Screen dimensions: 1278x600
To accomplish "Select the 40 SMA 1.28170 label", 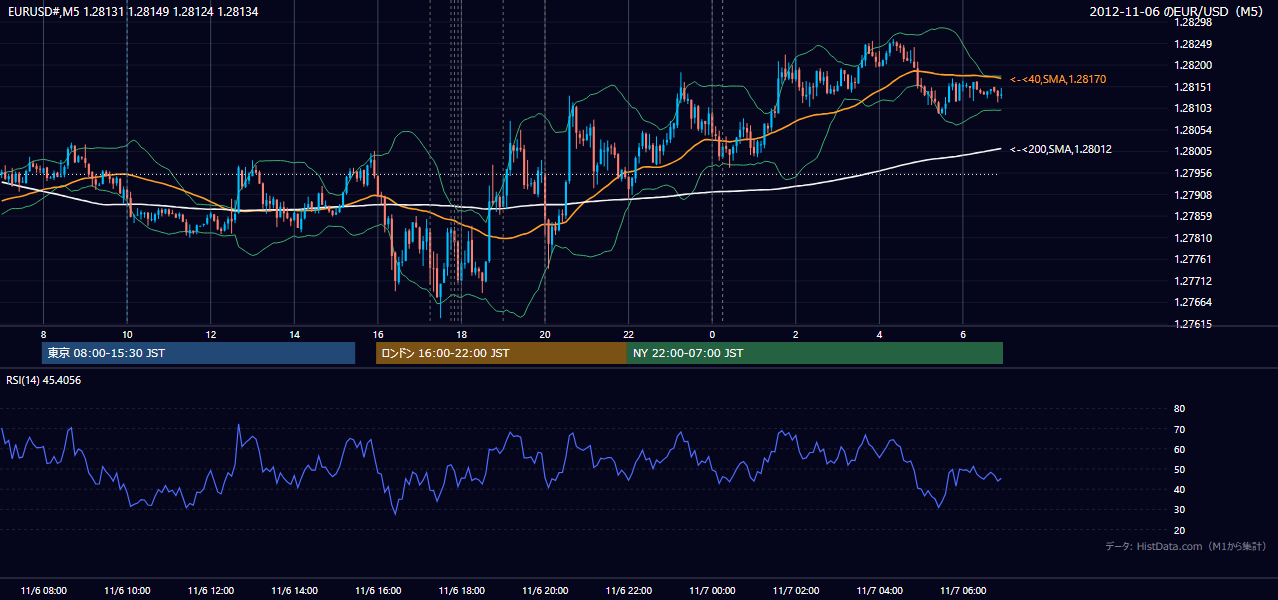I will click(1058, 79).
